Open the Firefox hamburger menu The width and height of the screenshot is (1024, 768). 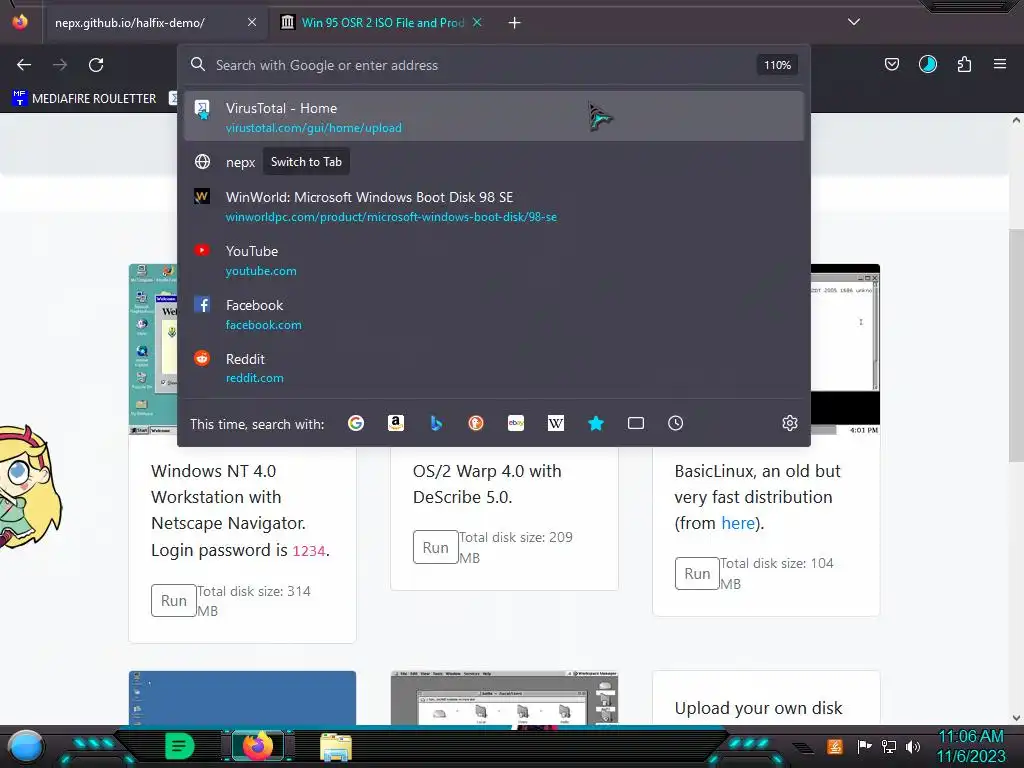[x=999, y=64]
